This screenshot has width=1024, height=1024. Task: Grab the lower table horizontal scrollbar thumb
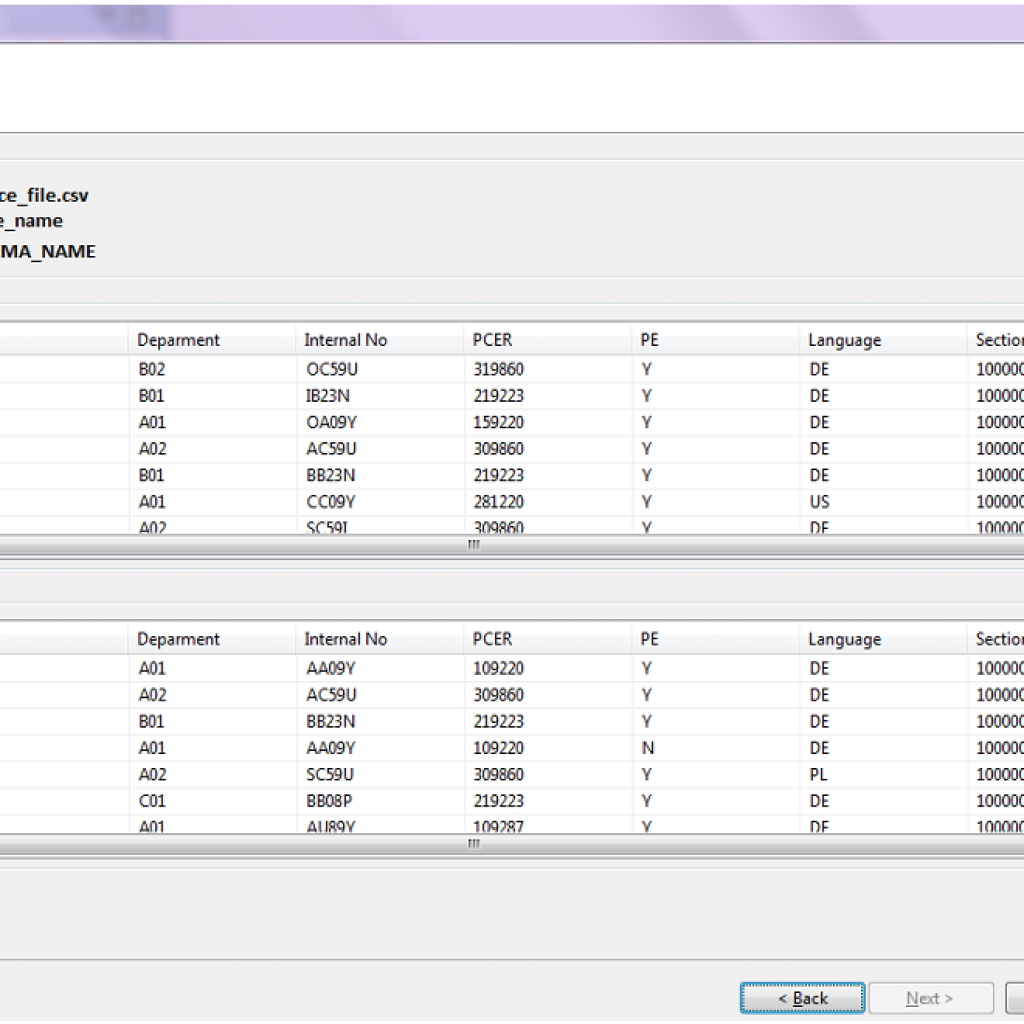click(474, 844)
